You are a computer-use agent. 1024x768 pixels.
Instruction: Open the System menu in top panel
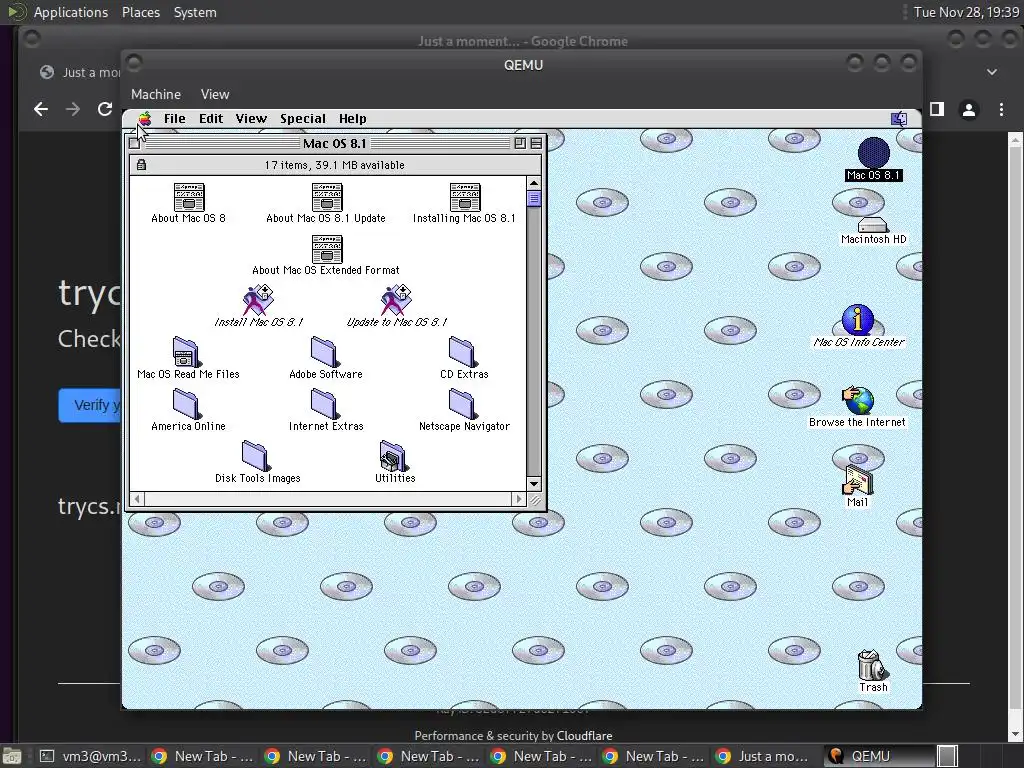click(x=195, y=12)
